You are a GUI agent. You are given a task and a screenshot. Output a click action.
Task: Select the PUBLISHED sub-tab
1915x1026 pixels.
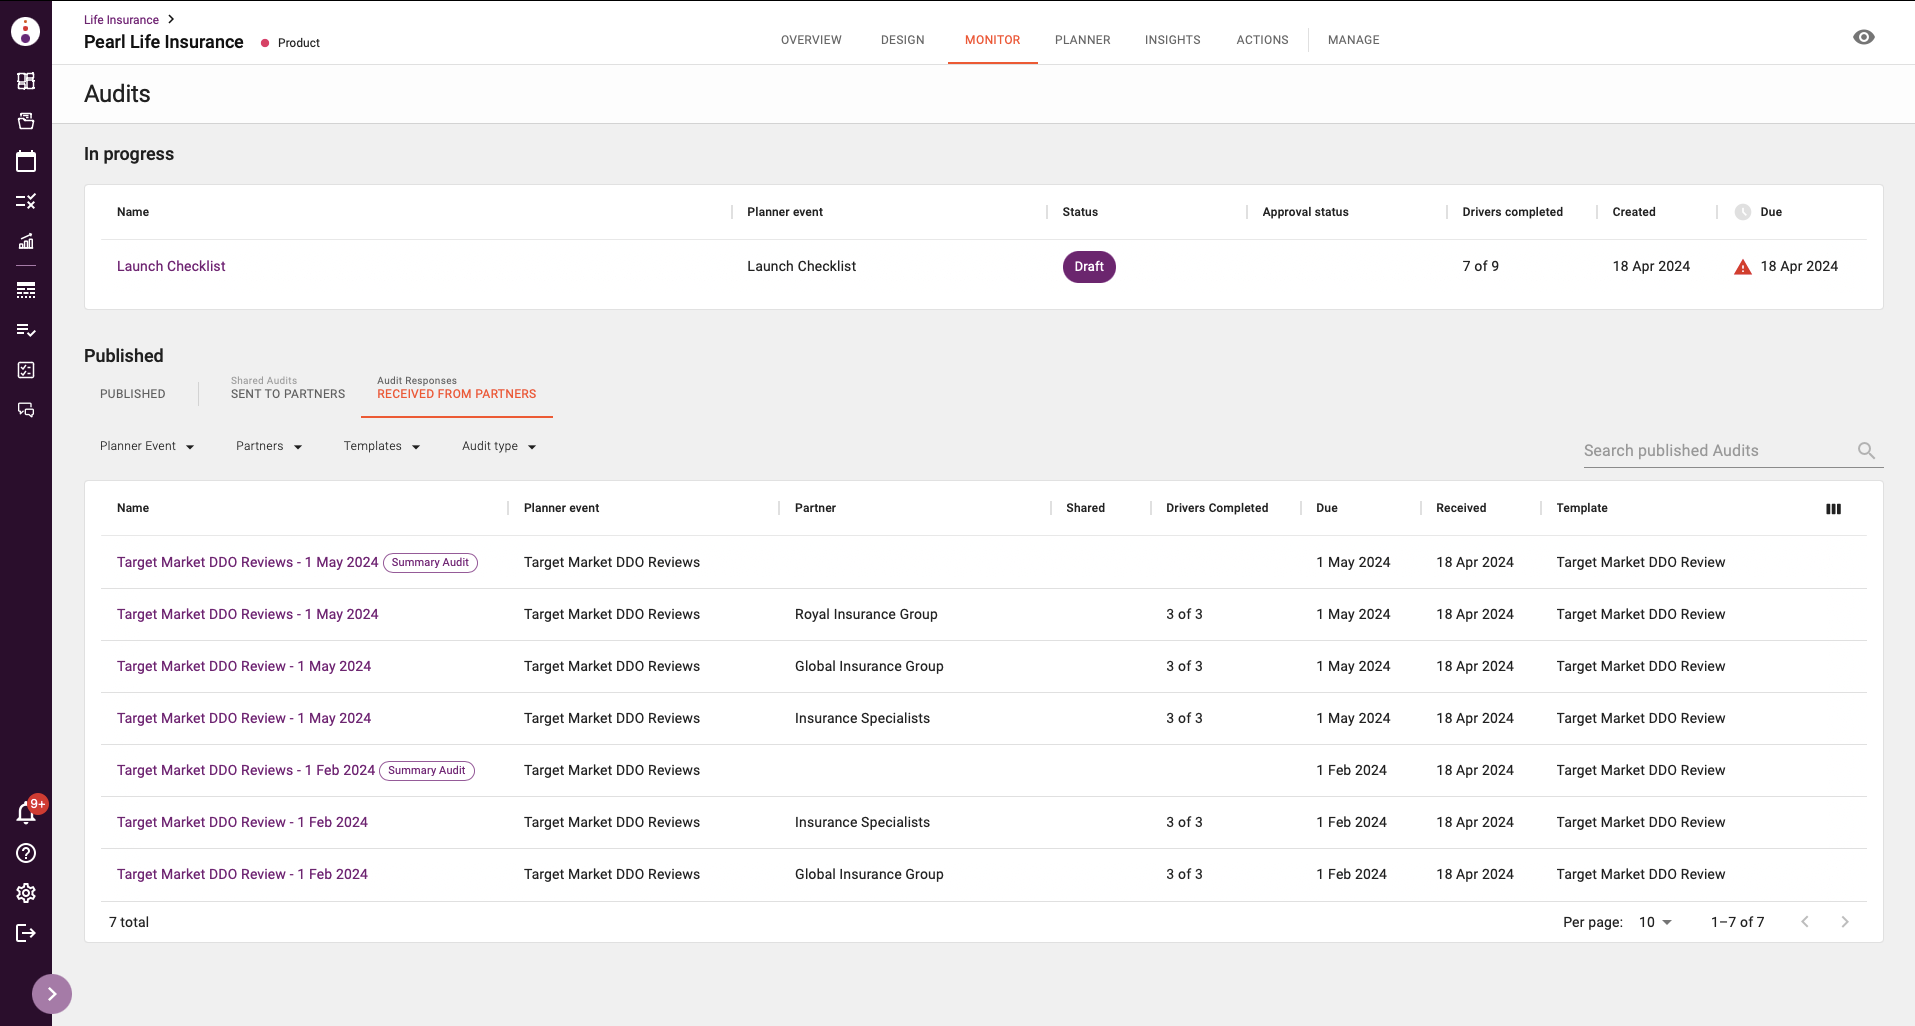point(133,394)
